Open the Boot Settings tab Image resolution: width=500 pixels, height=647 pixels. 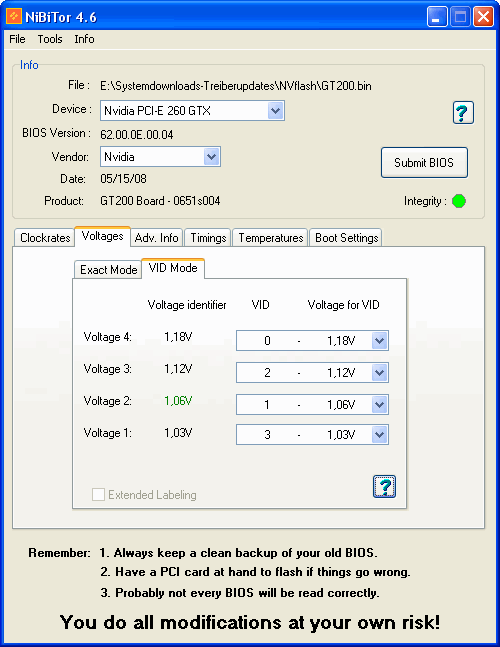(x=346, y=238)
